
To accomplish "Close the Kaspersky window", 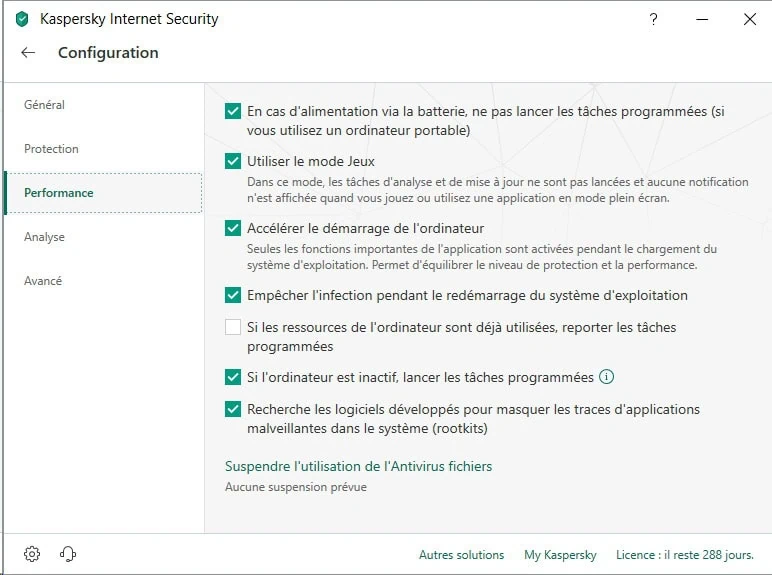I will 749,19.
